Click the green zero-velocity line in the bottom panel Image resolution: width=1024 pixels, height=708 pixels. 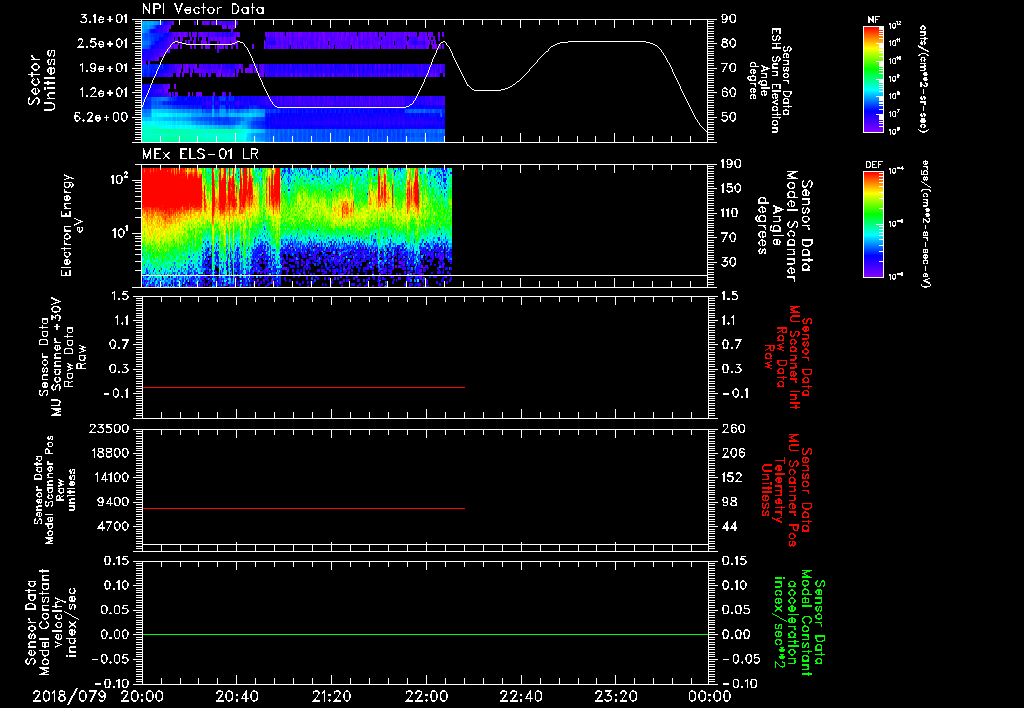click(425, 634)
